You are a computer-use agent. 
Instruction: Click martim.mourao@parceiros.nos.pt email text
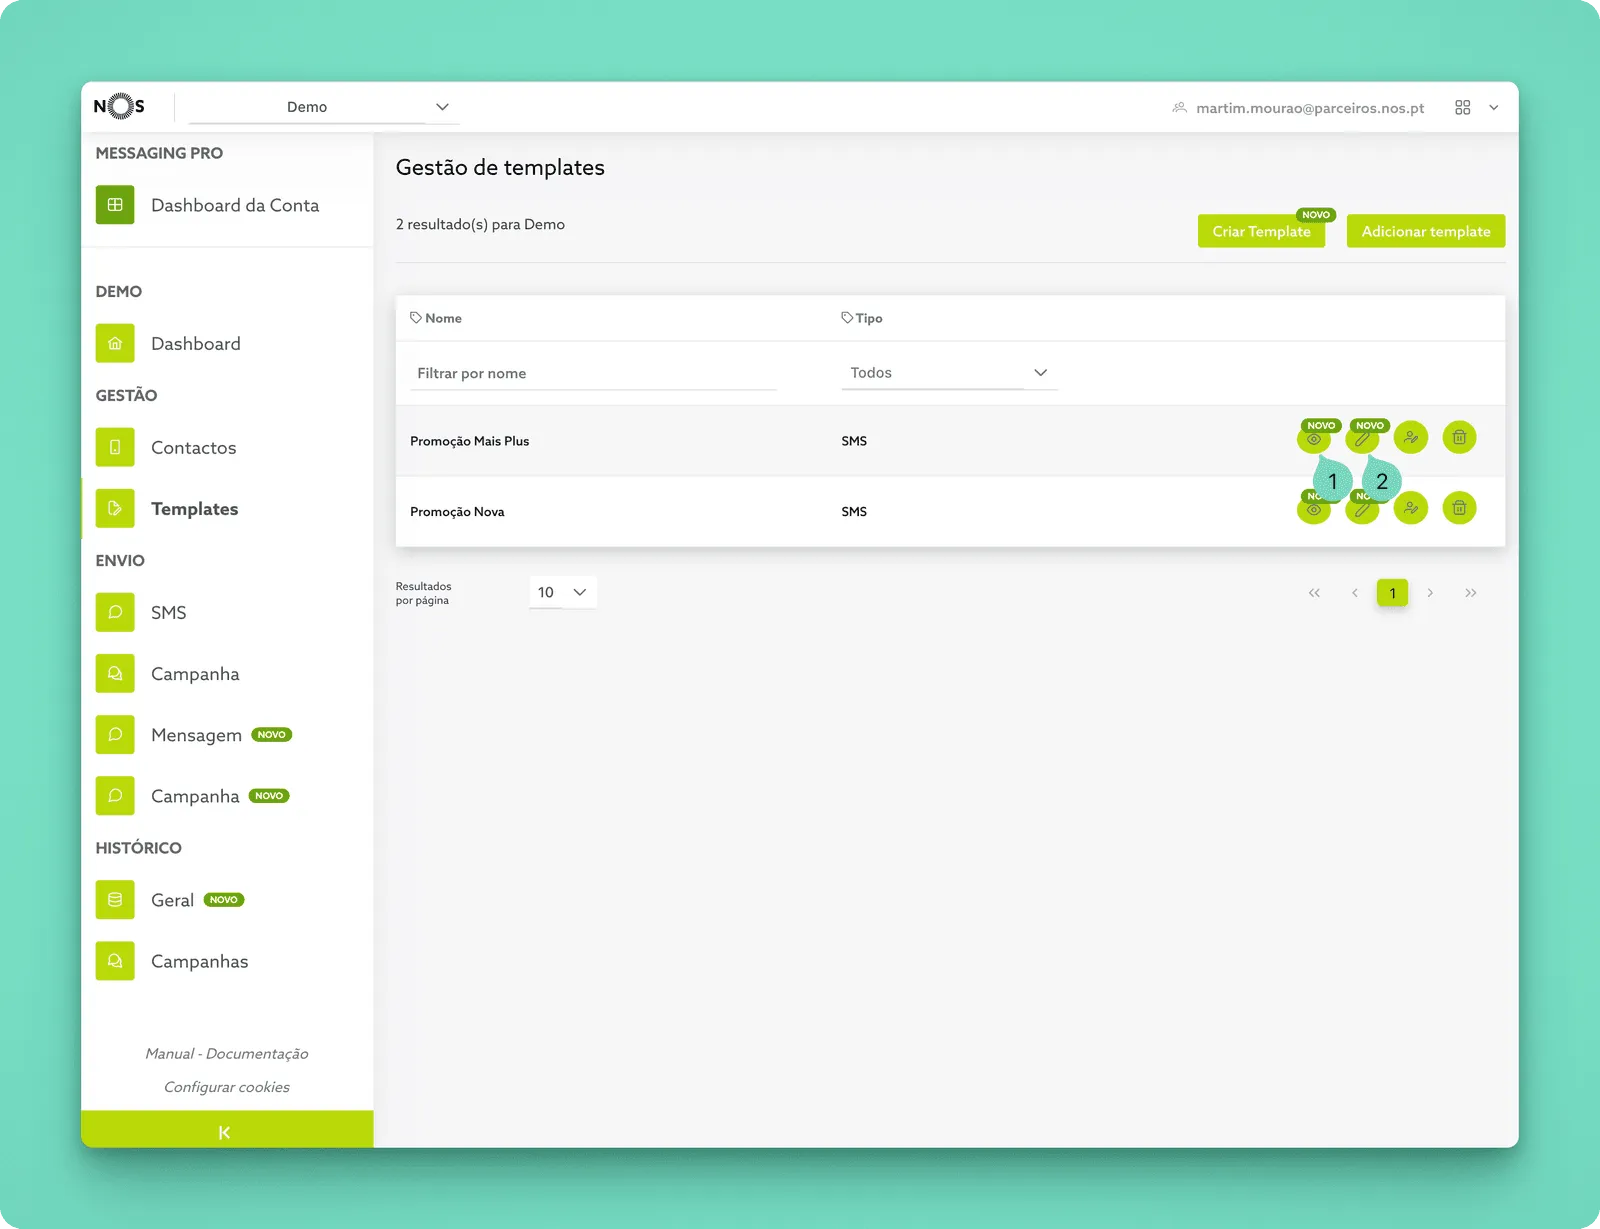coord(1310,108)
